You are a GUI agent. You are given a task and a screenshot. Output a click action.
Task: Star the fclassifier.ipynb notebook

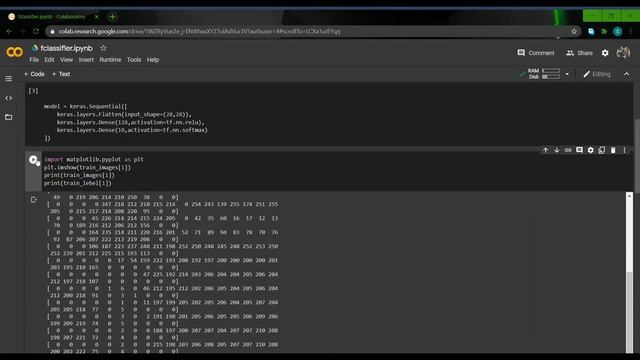click(x=103, y=48)
